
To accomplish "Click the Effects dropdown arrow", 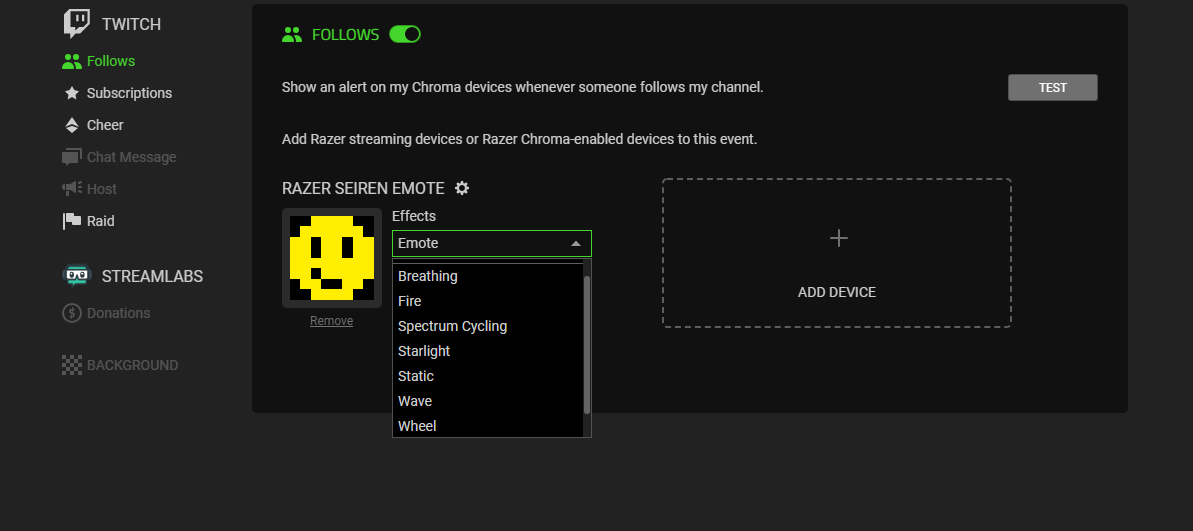I will point(576,243).
